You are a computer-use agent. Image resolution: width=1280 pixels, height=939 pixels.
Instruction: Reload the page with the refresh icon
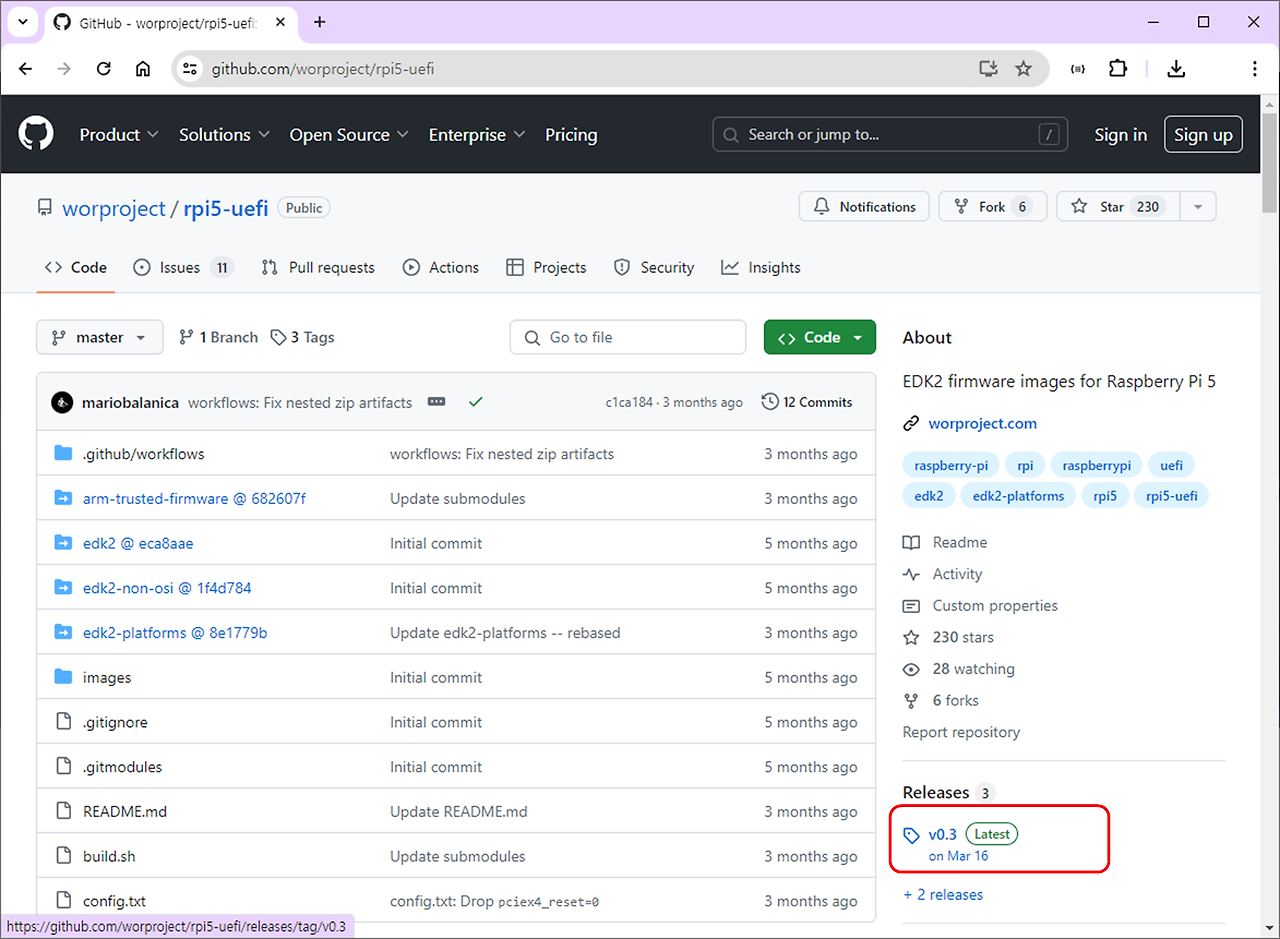click(103, 69)
